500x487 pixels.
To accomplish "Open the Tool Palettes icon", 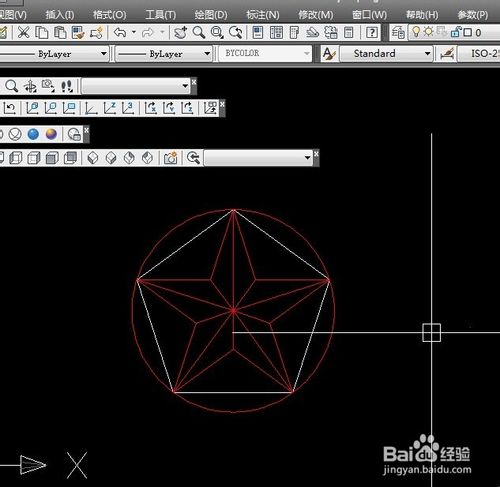I will pyautogui.click(x=294, y=33).
